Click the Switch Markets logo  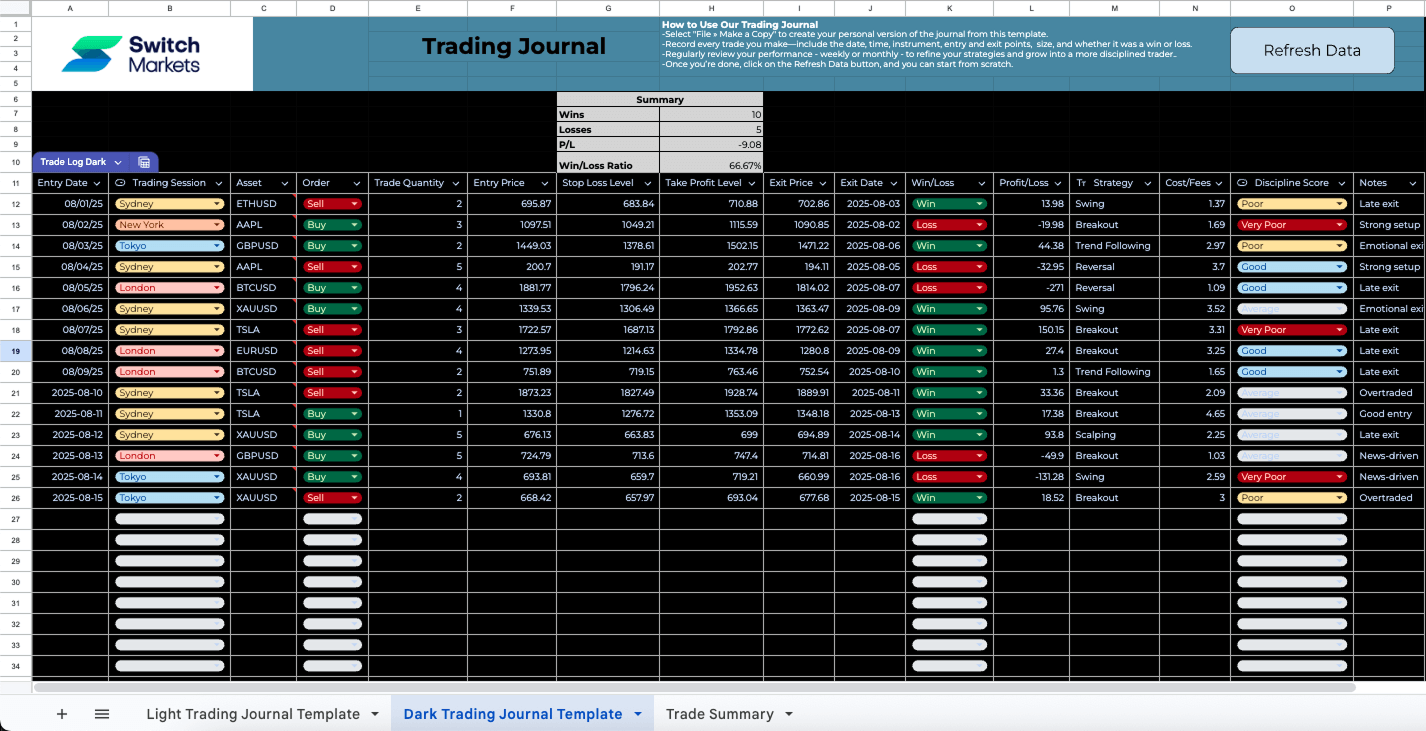pyautogui.click(x=131, y=54)
